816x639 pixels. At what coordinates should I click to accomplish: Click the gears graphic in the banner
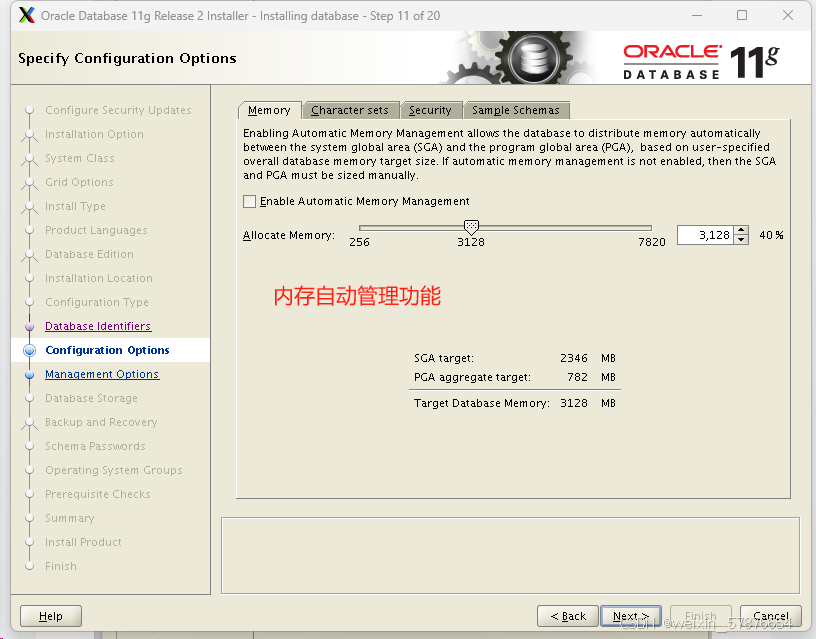[530, 57]
